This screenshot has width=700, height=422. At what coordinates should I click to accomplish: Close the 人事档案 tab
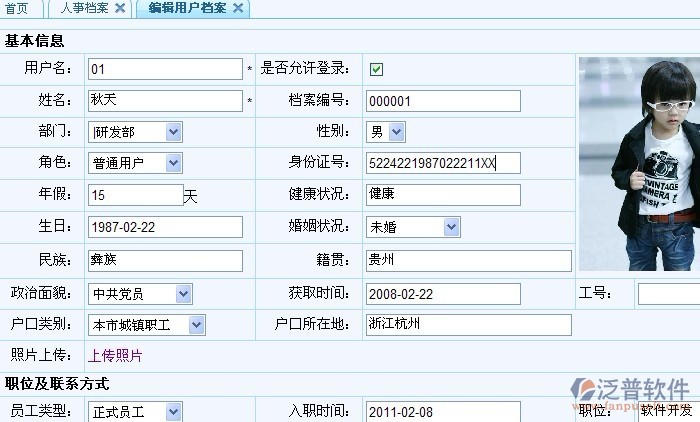click(x=120, y=8)
